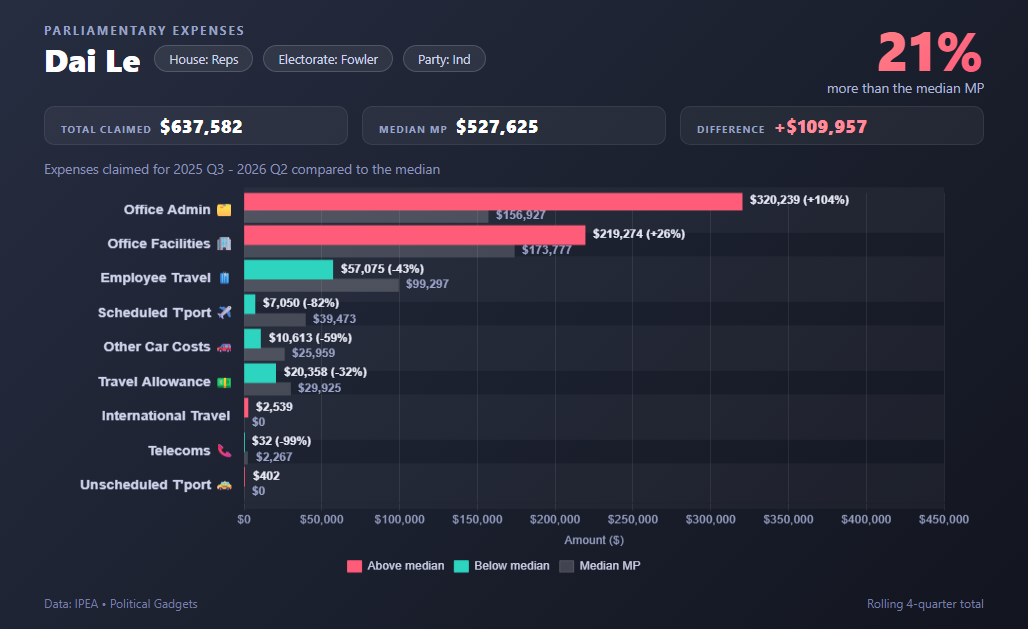Select the grey Office Facilities median bar
1028x629 pixels.
point(379,251)
